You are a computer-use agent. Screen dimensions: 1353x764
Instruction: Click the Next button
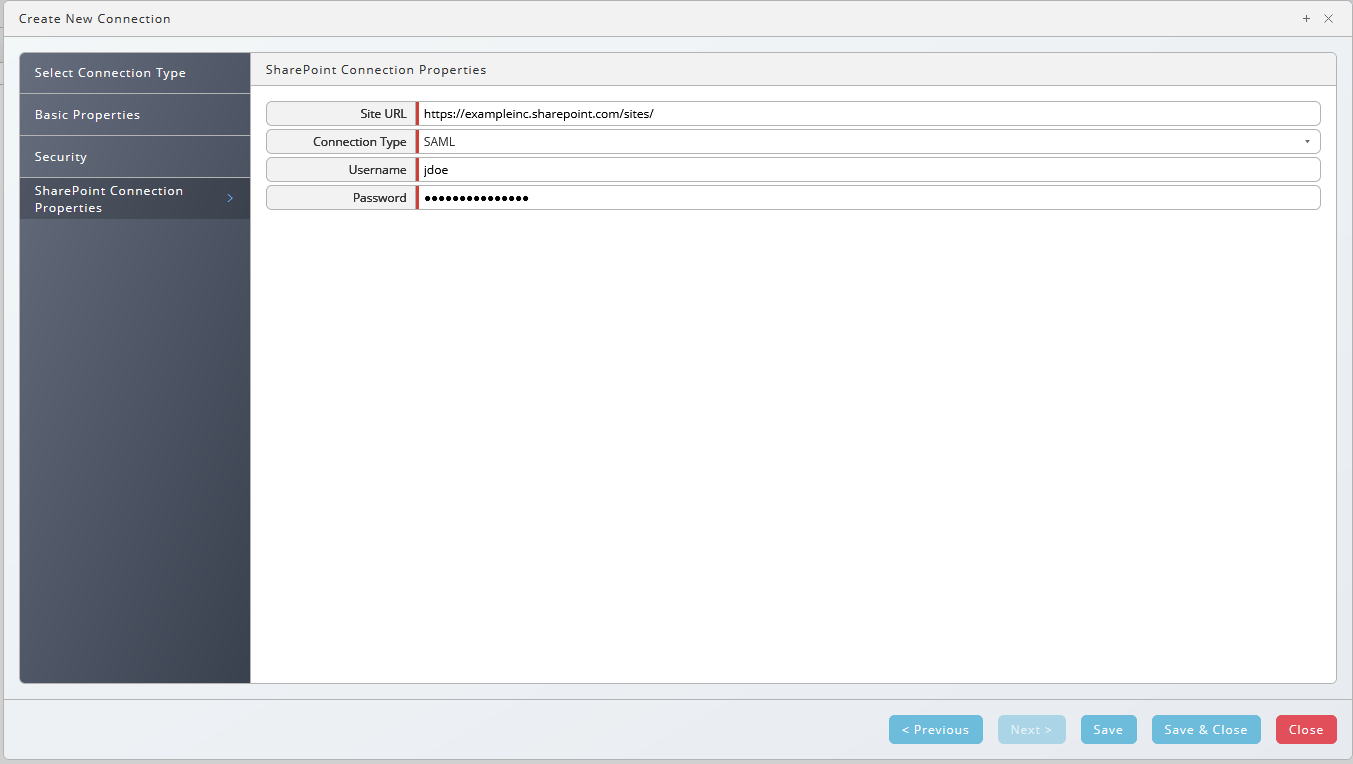(1032, 730)
